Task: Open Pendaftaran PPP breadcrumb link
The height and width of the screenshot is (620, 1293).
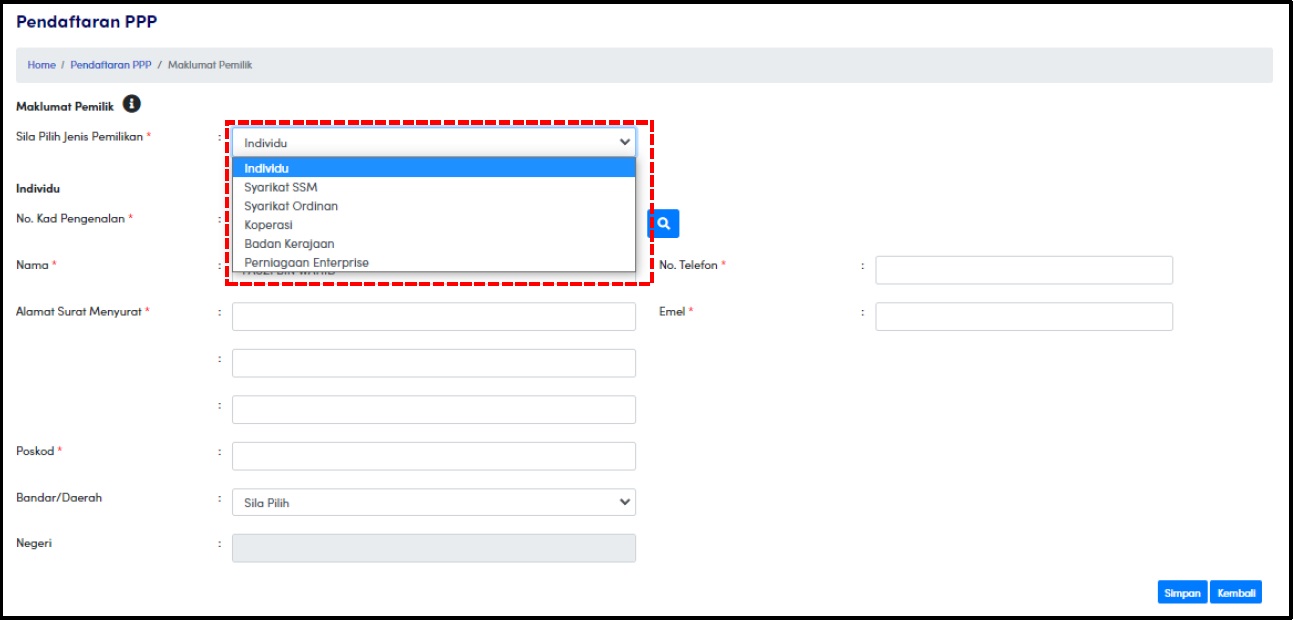Action: 111,65
